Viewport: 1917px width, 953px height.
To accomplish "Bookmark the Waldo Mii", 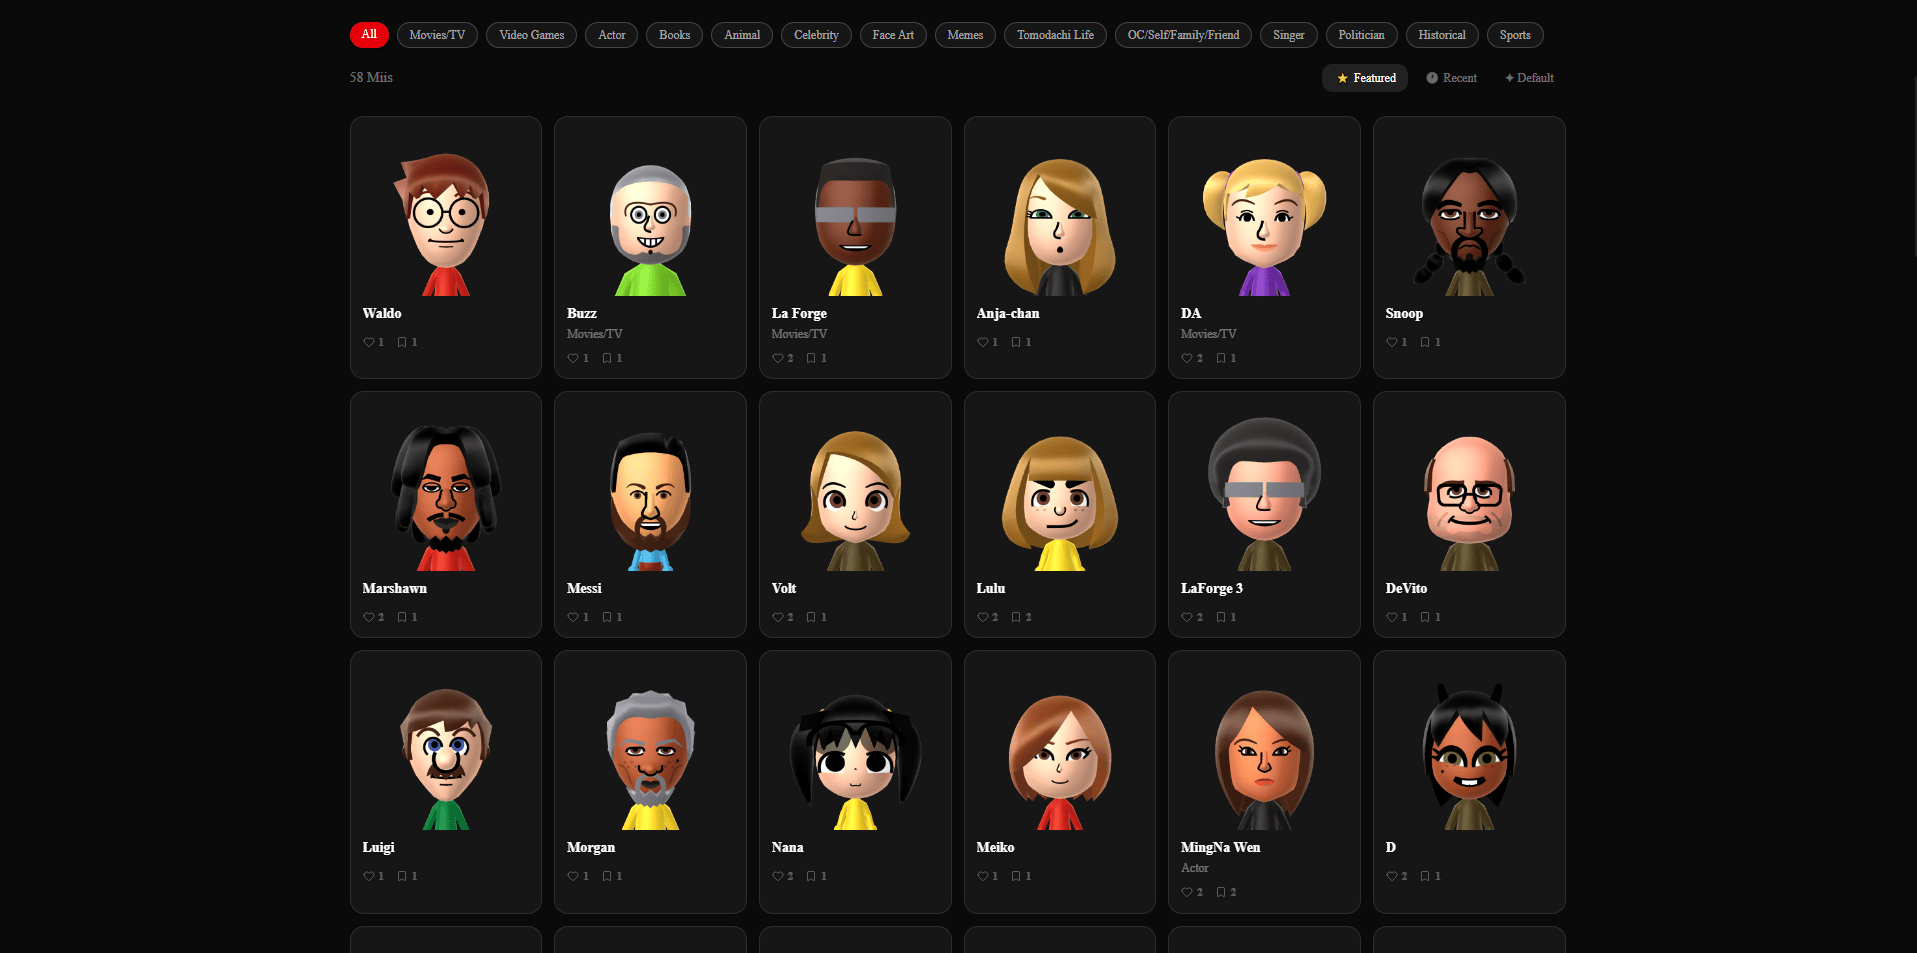I will coord(402,342).
